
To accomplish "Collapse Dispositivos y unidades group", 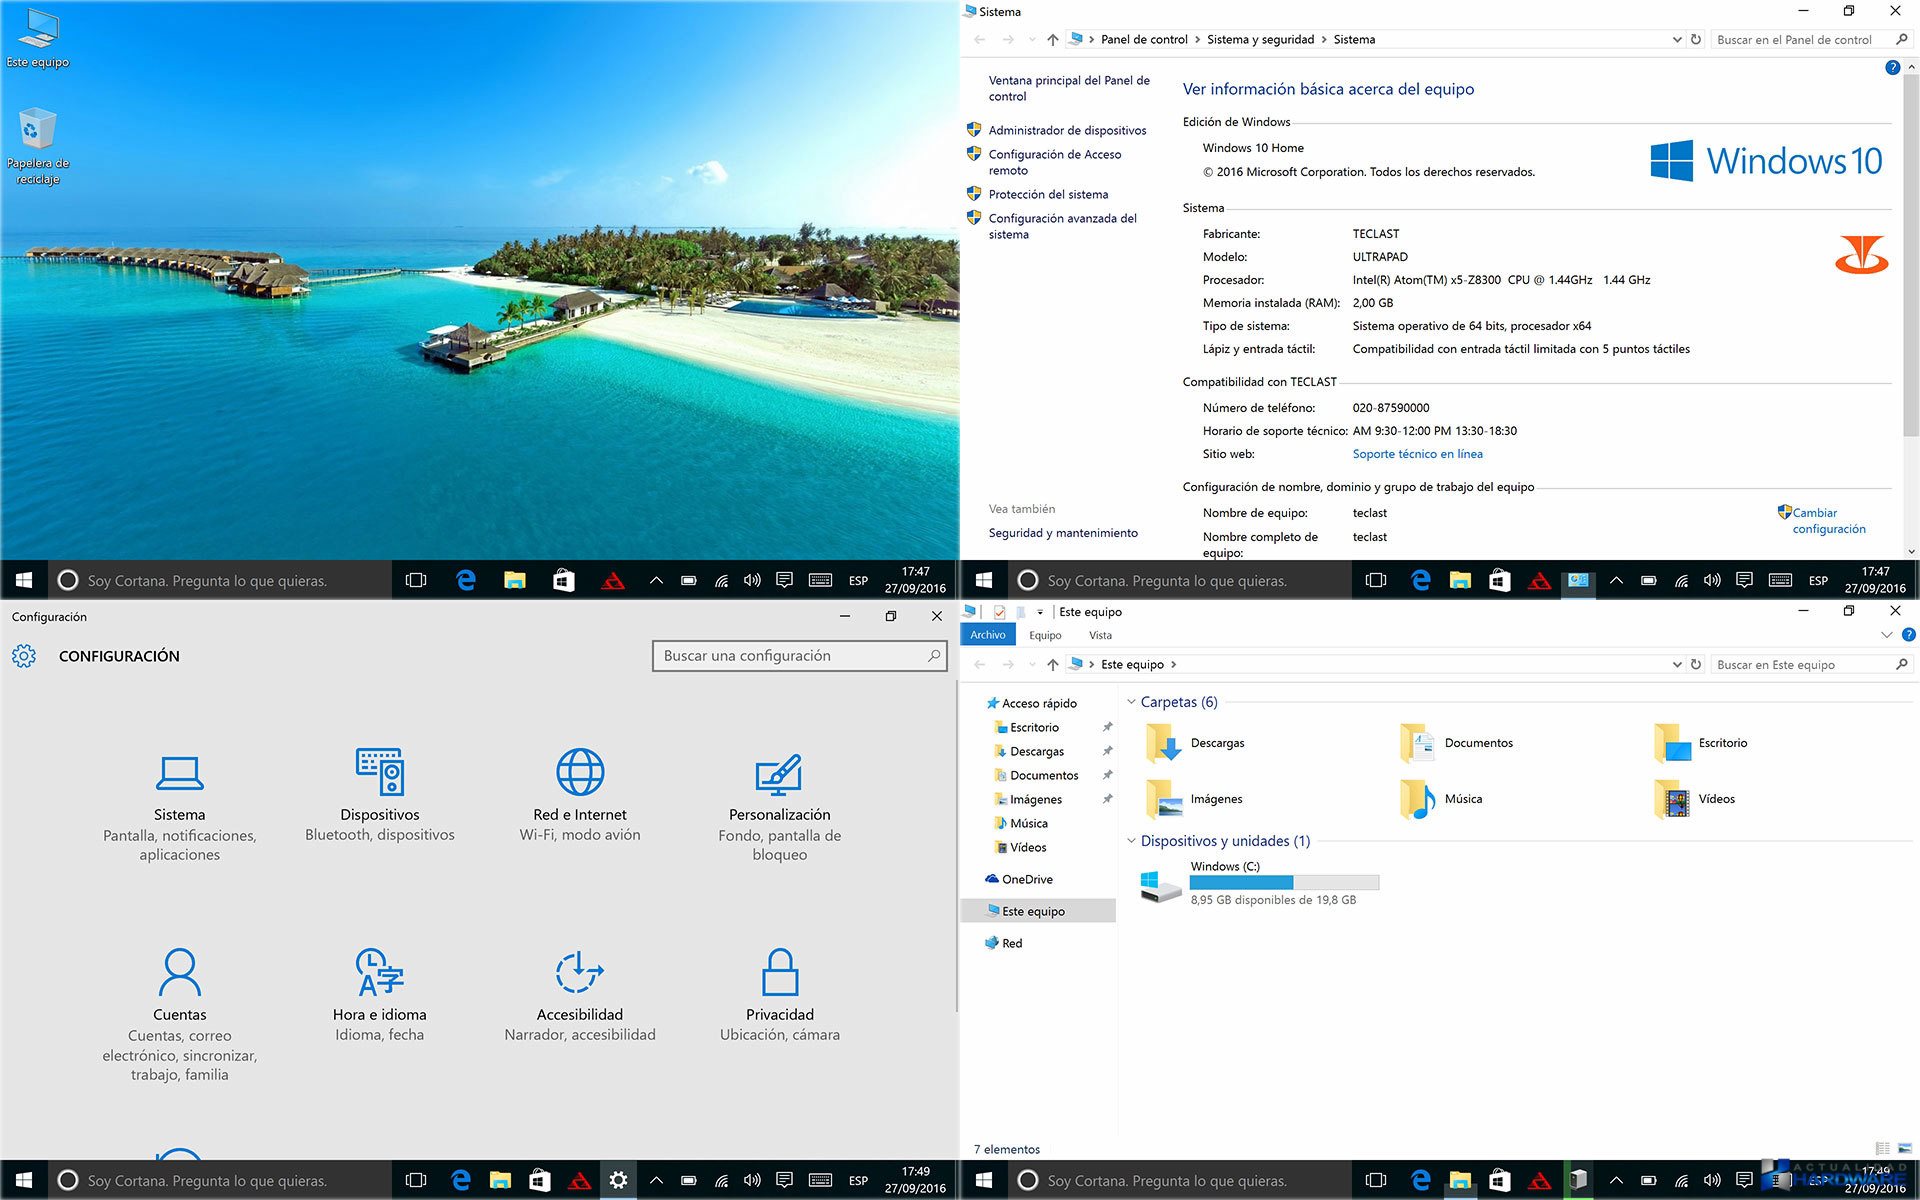I will (x=1131, y=841).
